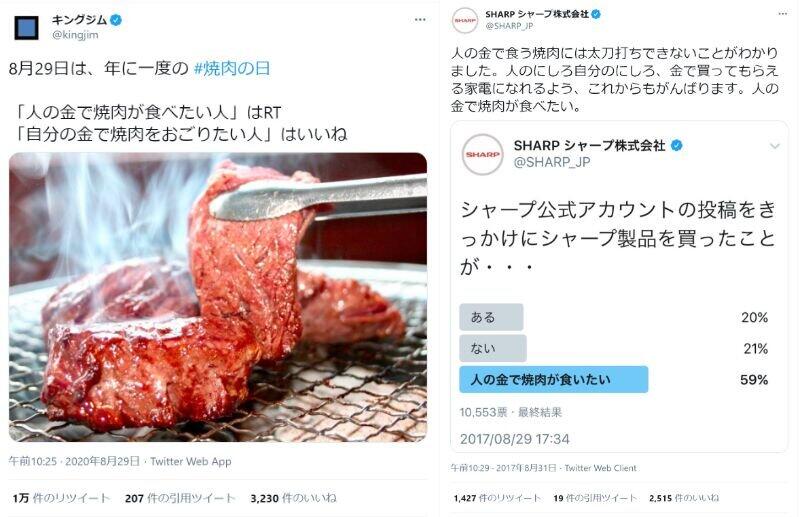Show the 1,427 retweets of SHARP's tweet

point(497,498)
